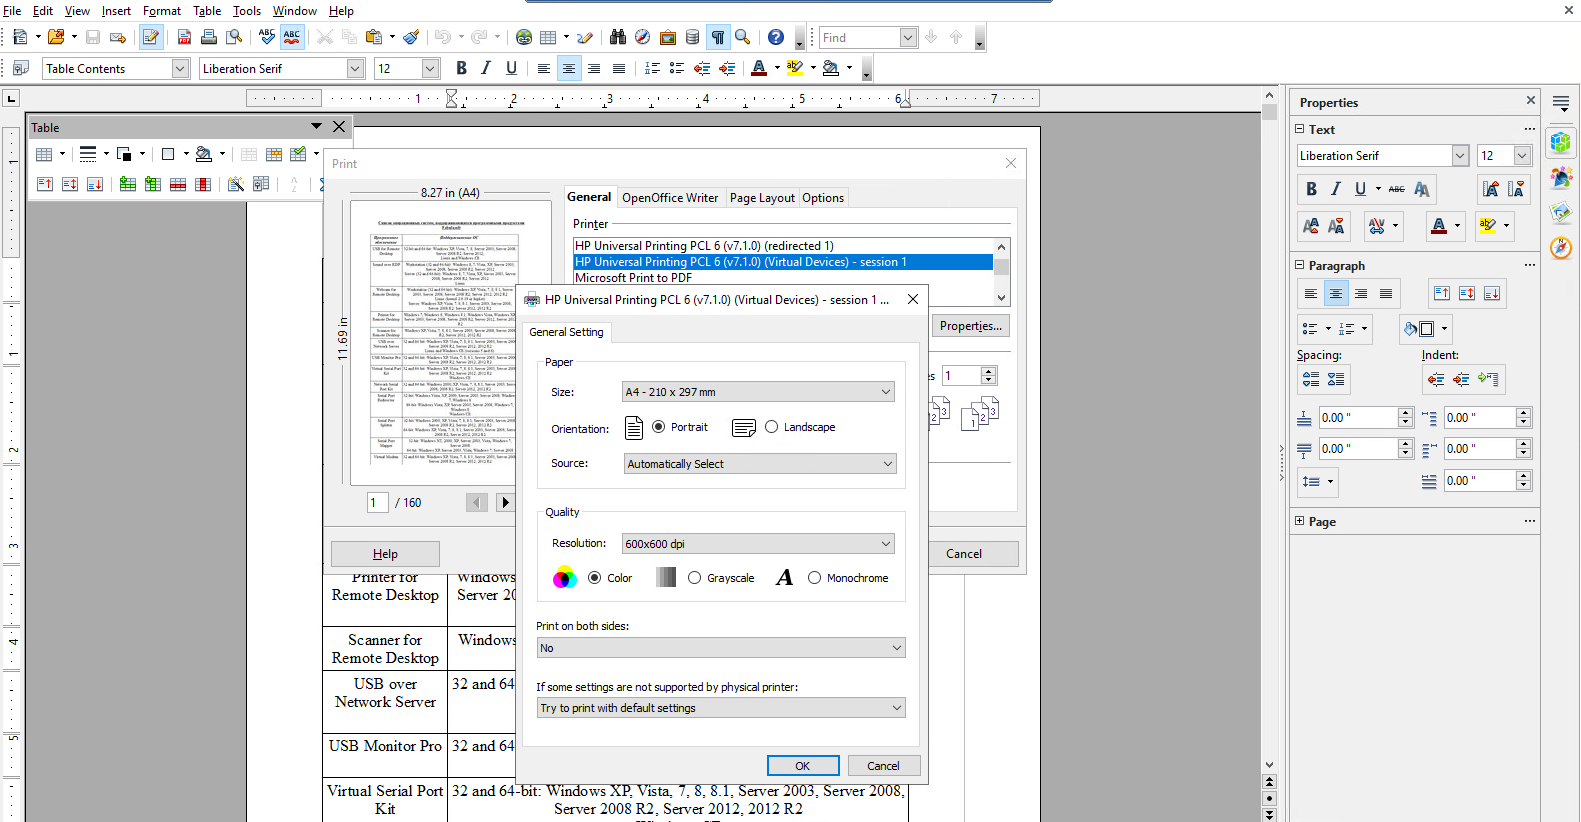The height and width of the screenshot is (822, 1581).
Task: Toggle Formatting Marks pilcrow icon
Action: pos(718,37)
